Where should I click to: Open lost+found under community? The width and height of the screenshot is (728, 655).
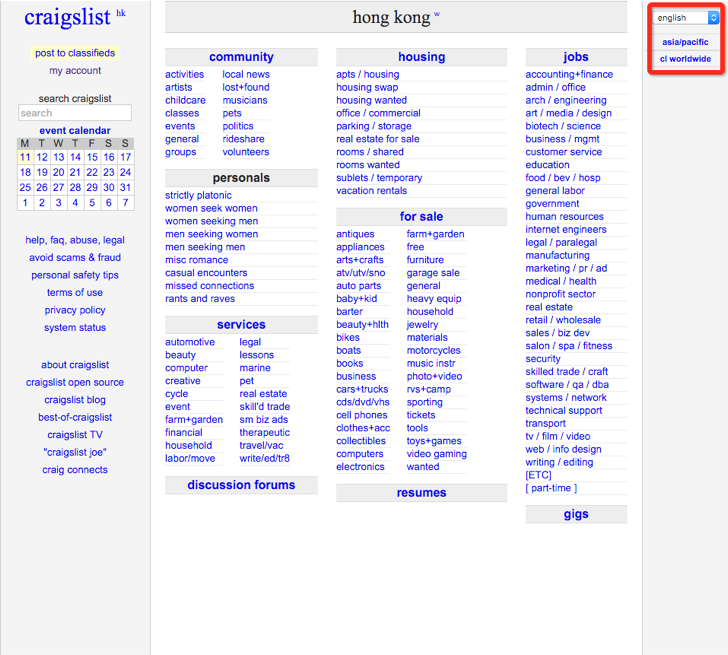[246, 87]
